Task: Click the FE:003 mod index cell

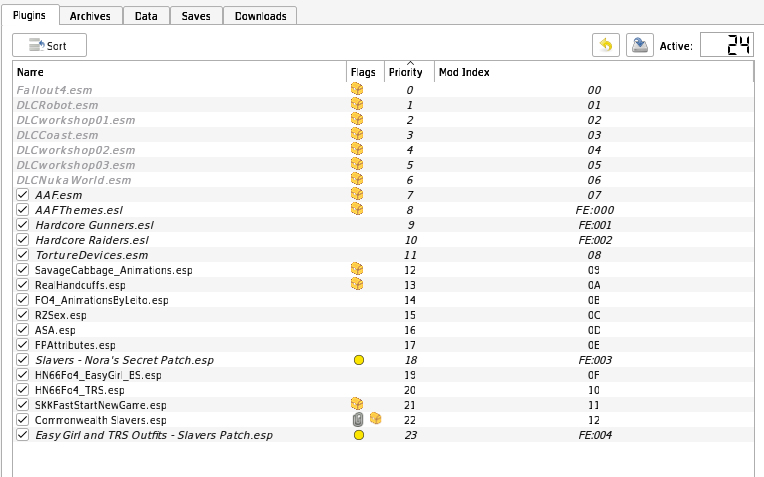Action: tap(594, 360)
